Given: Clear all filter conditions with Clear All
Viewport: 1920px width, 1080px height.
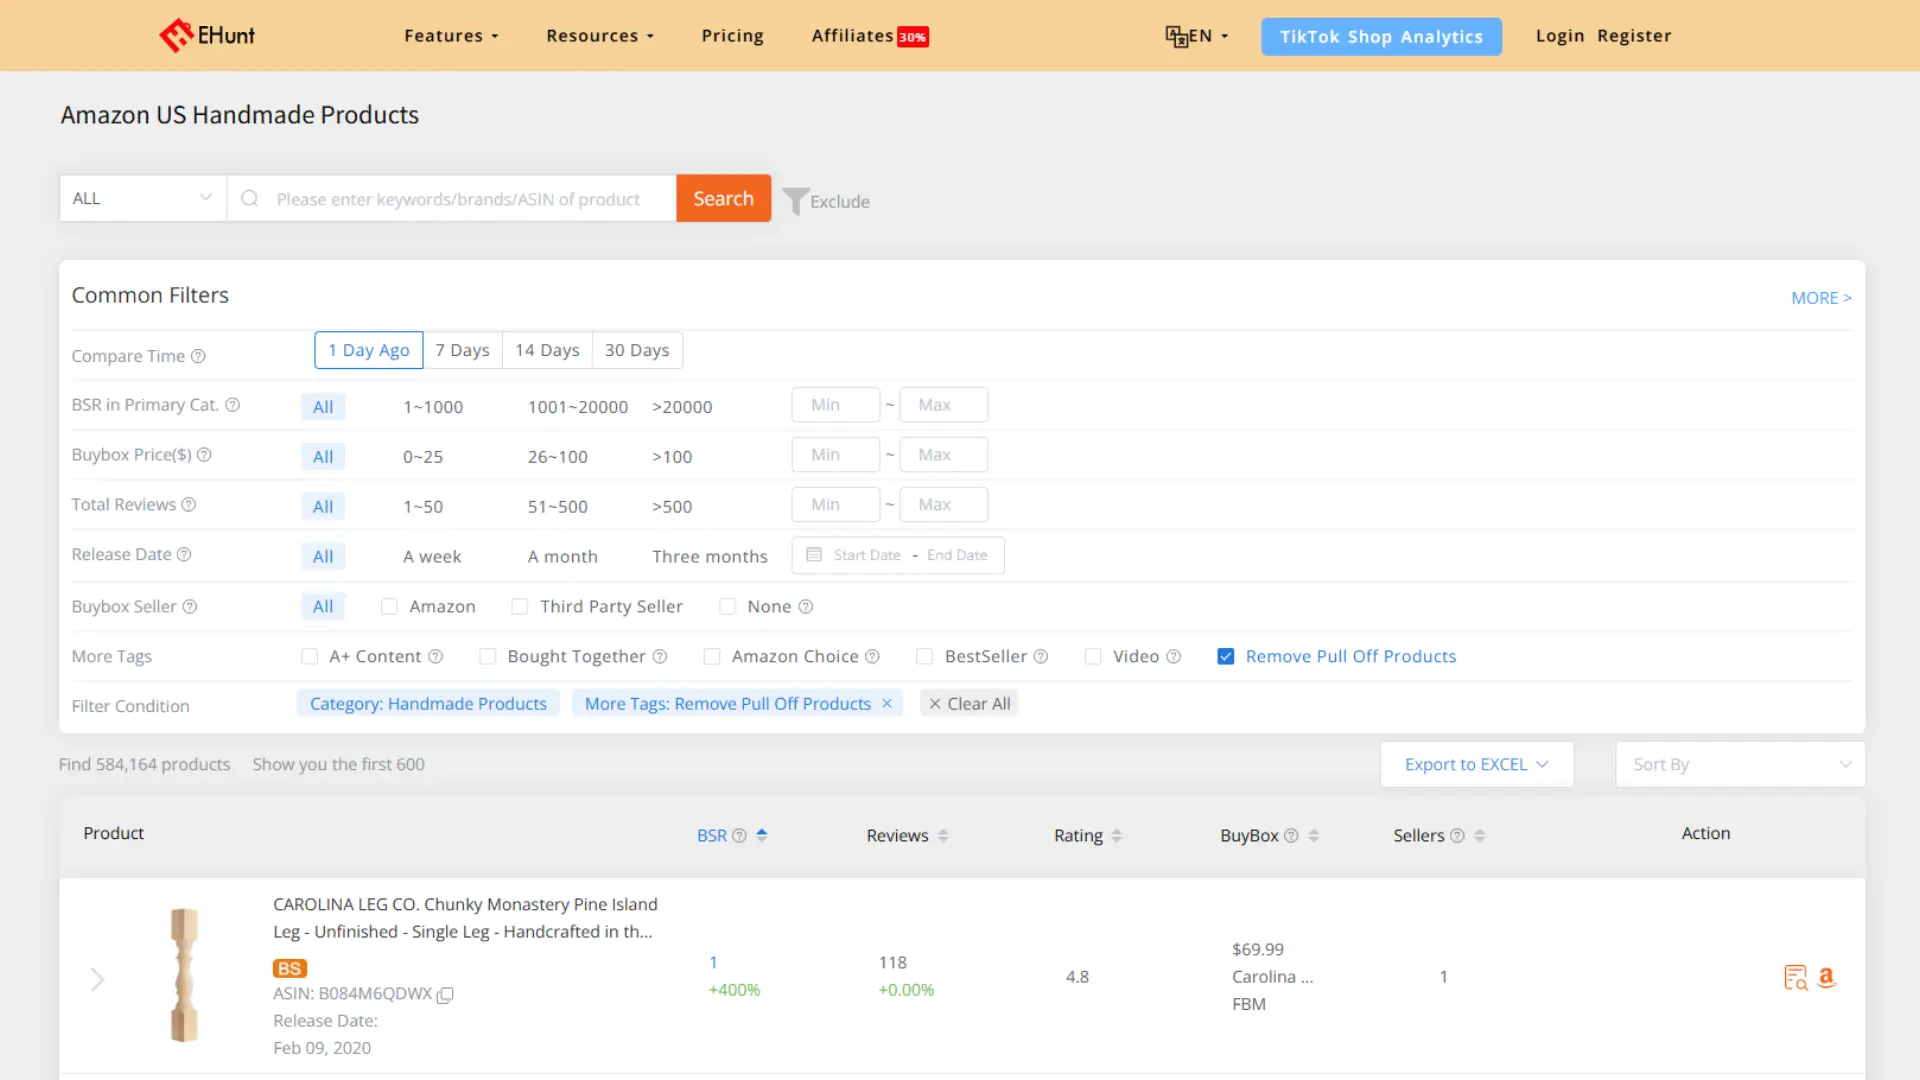Looking at the screenshot, I should point(968,703).
